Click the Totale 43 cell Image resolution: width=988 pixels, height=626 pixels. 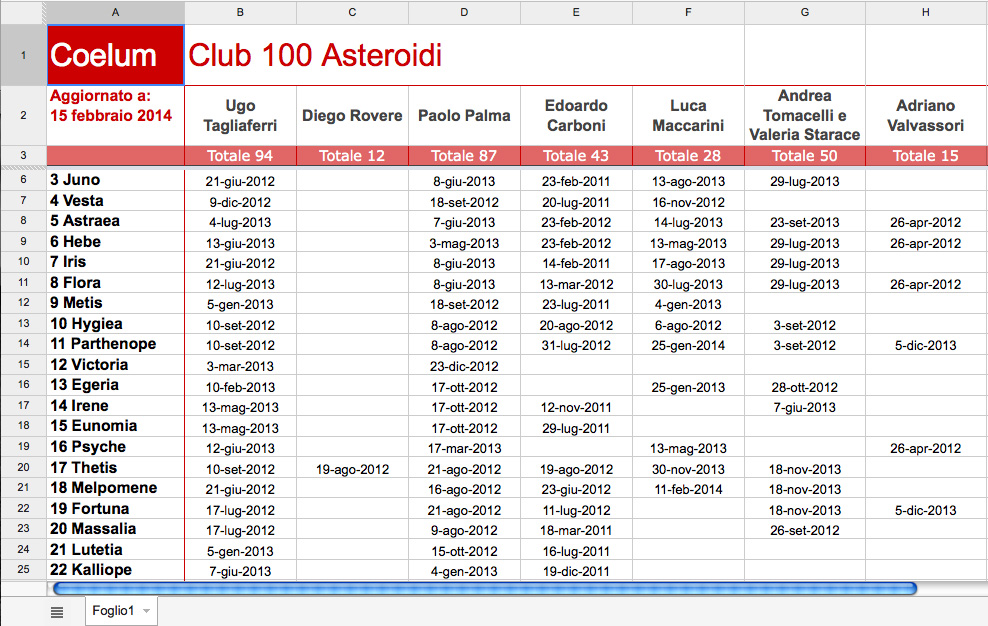576,156
